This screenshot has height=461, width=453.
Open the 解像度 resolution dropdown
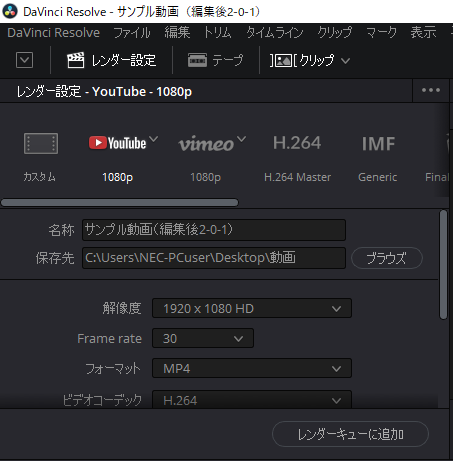(x=252, y=308)
